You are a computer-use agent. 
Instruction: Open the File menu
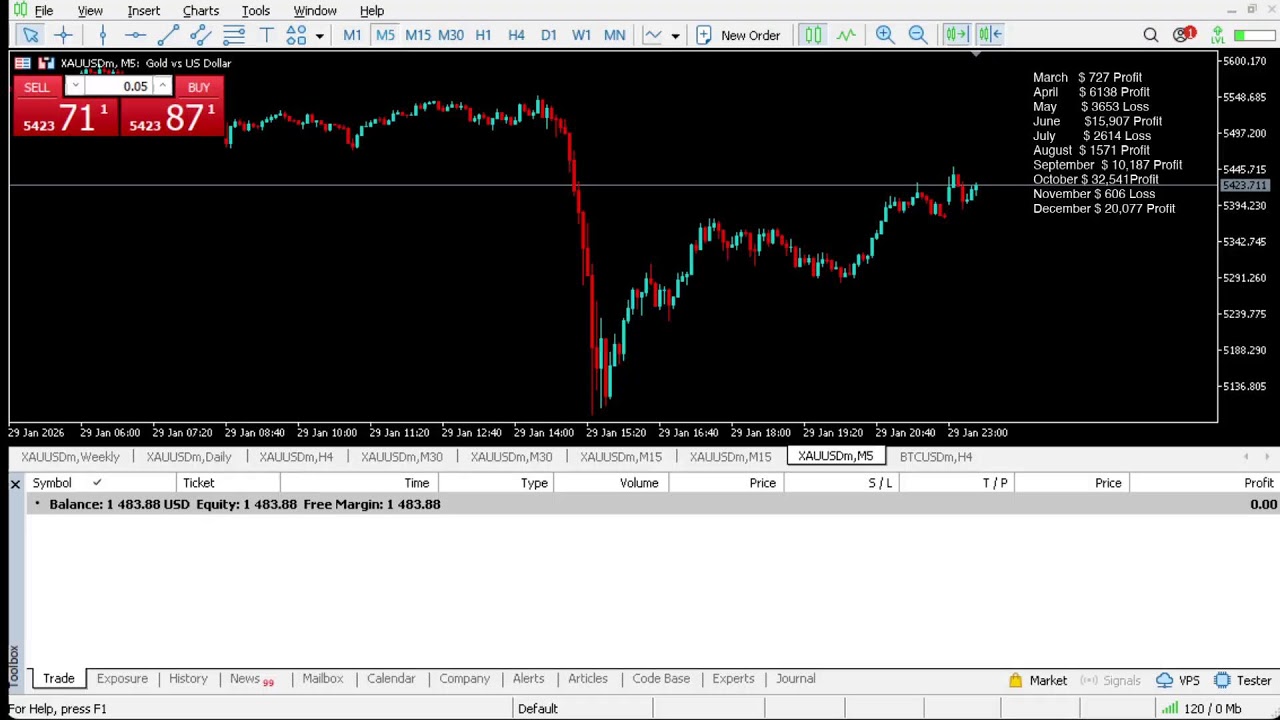point(44,11)
